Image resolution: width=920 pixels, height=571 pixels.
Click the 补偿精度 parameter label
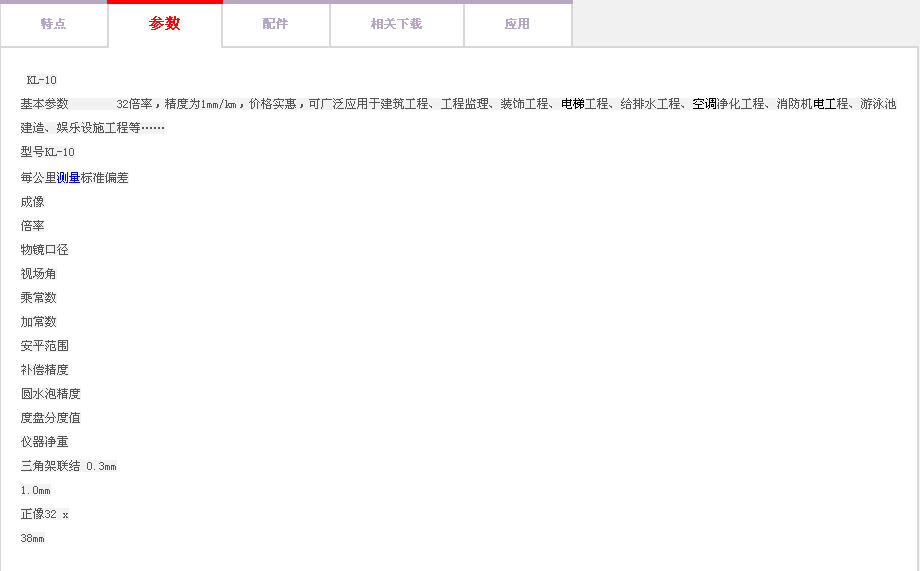[x=44, y=370]
